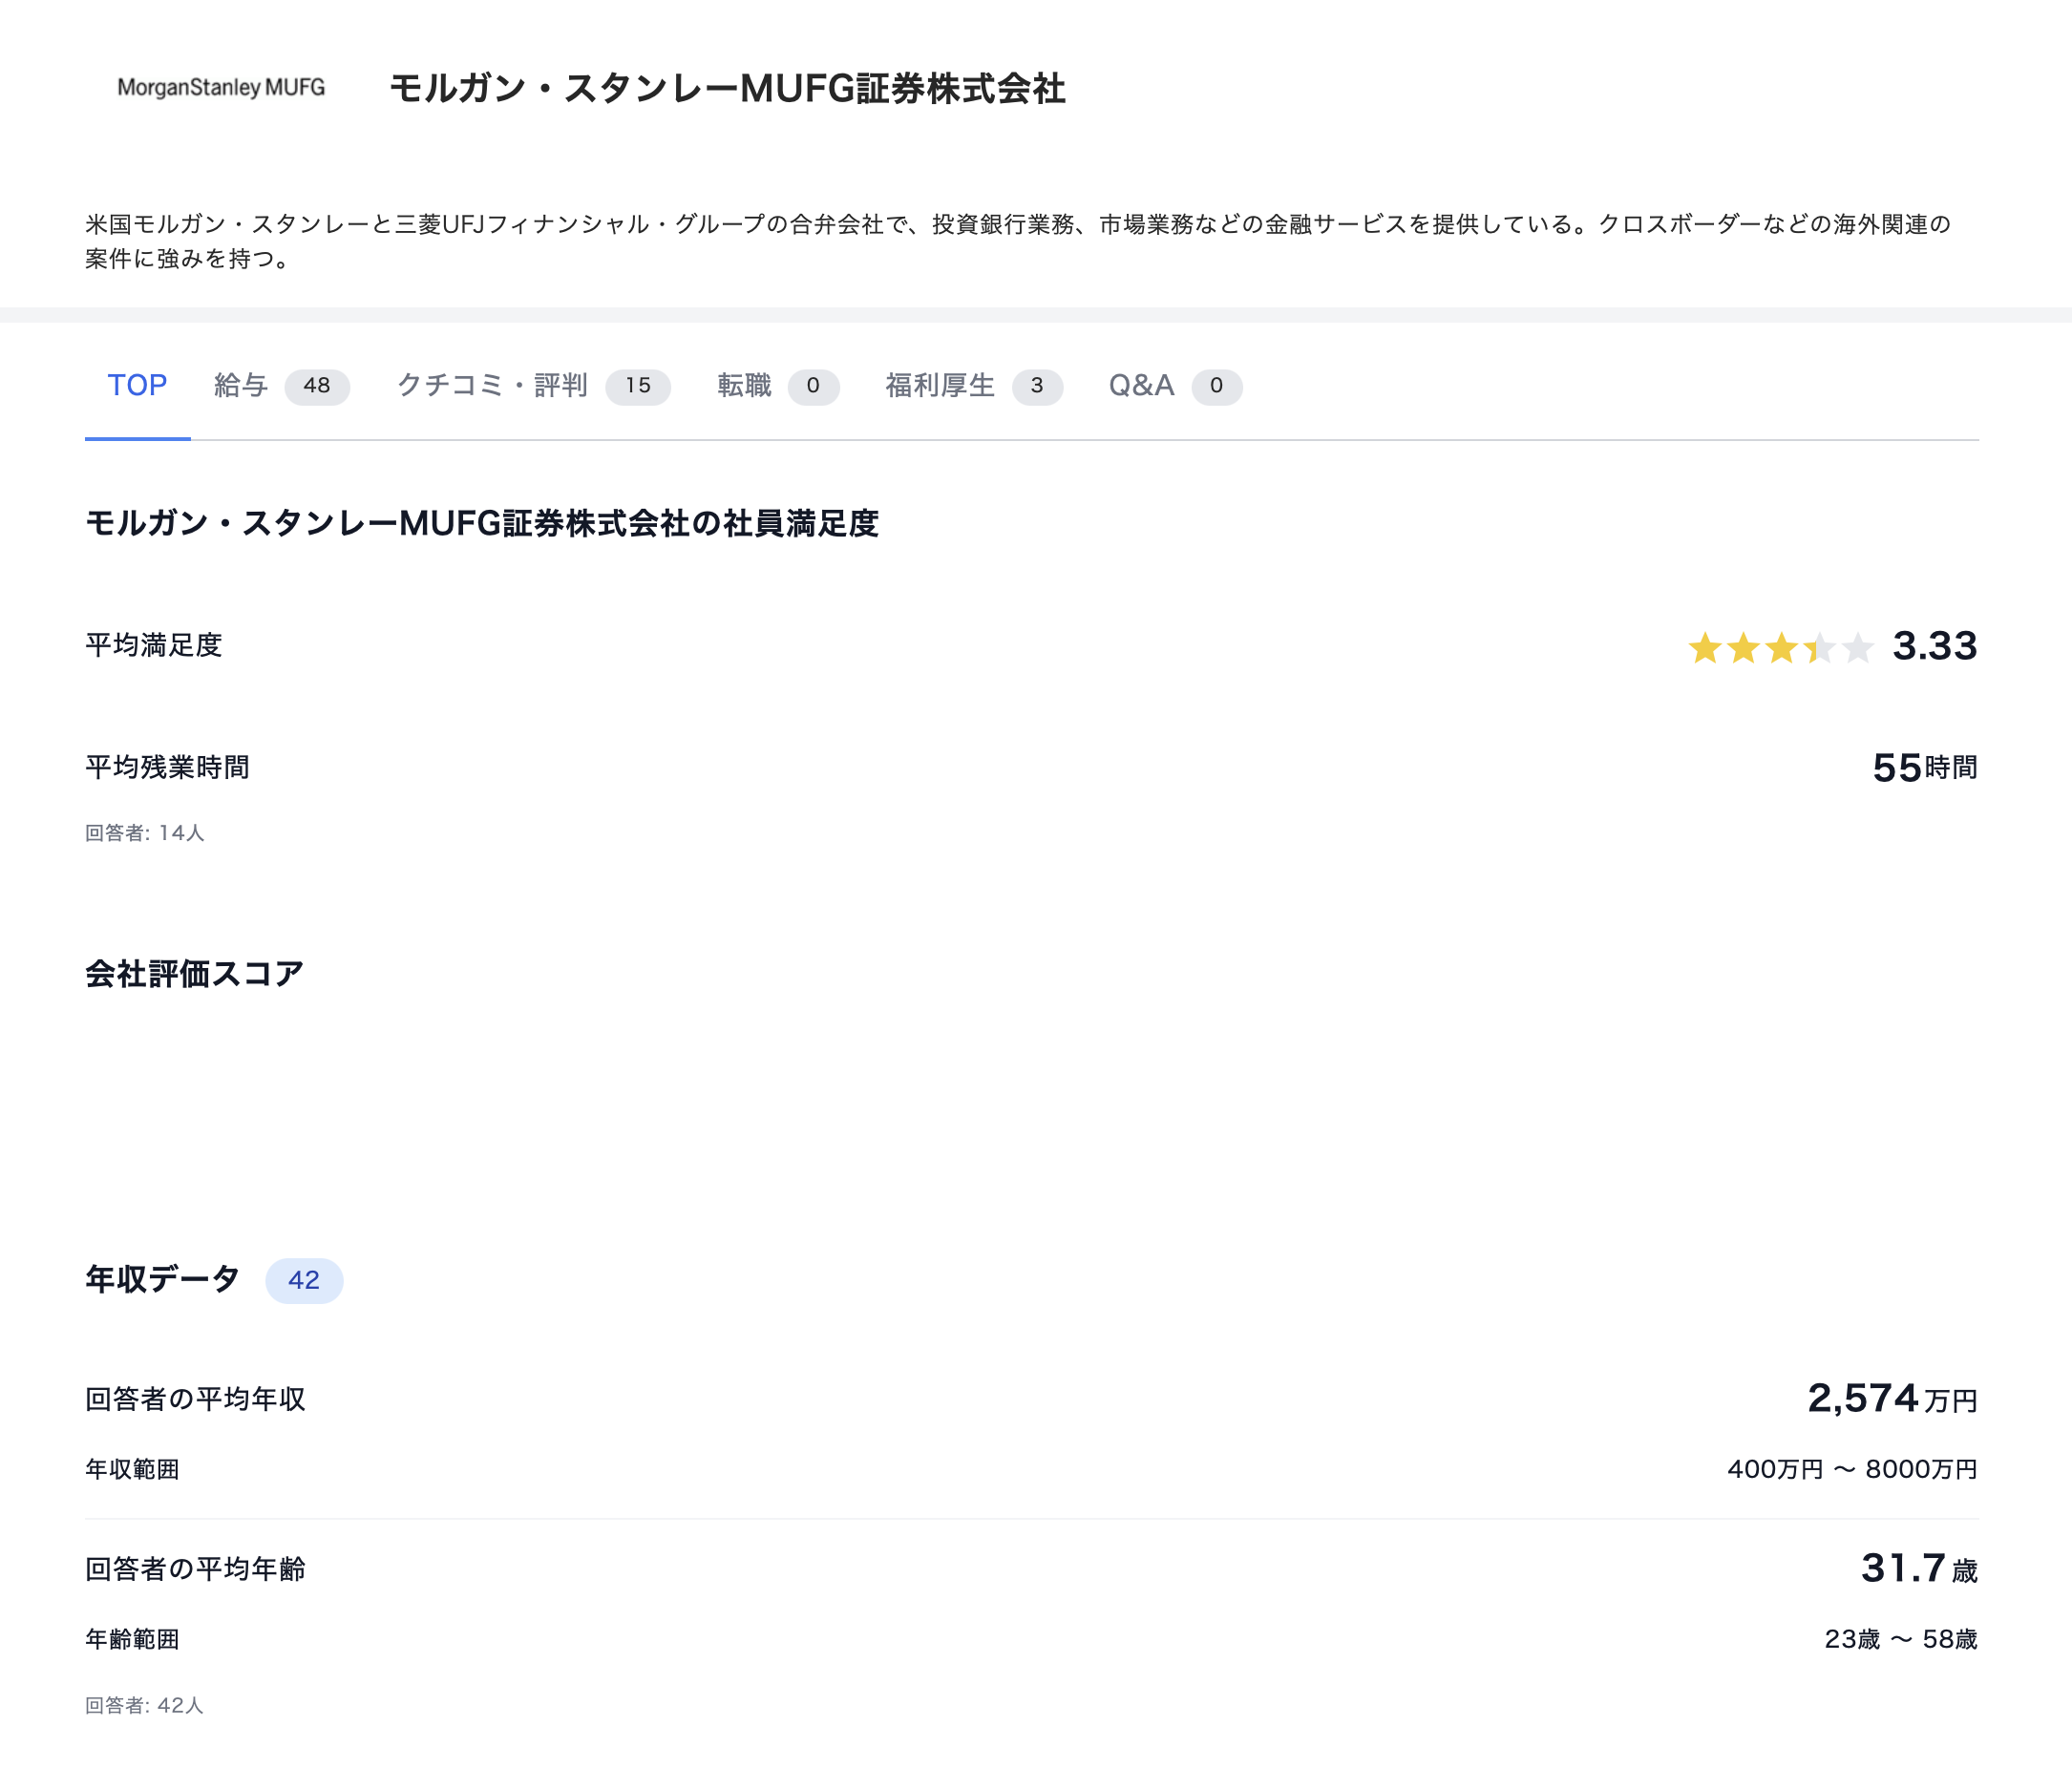Click the 3.33 satisfaction score
The width and height of the screenshot is (2072, 1768).
(x=1935, y=646)
